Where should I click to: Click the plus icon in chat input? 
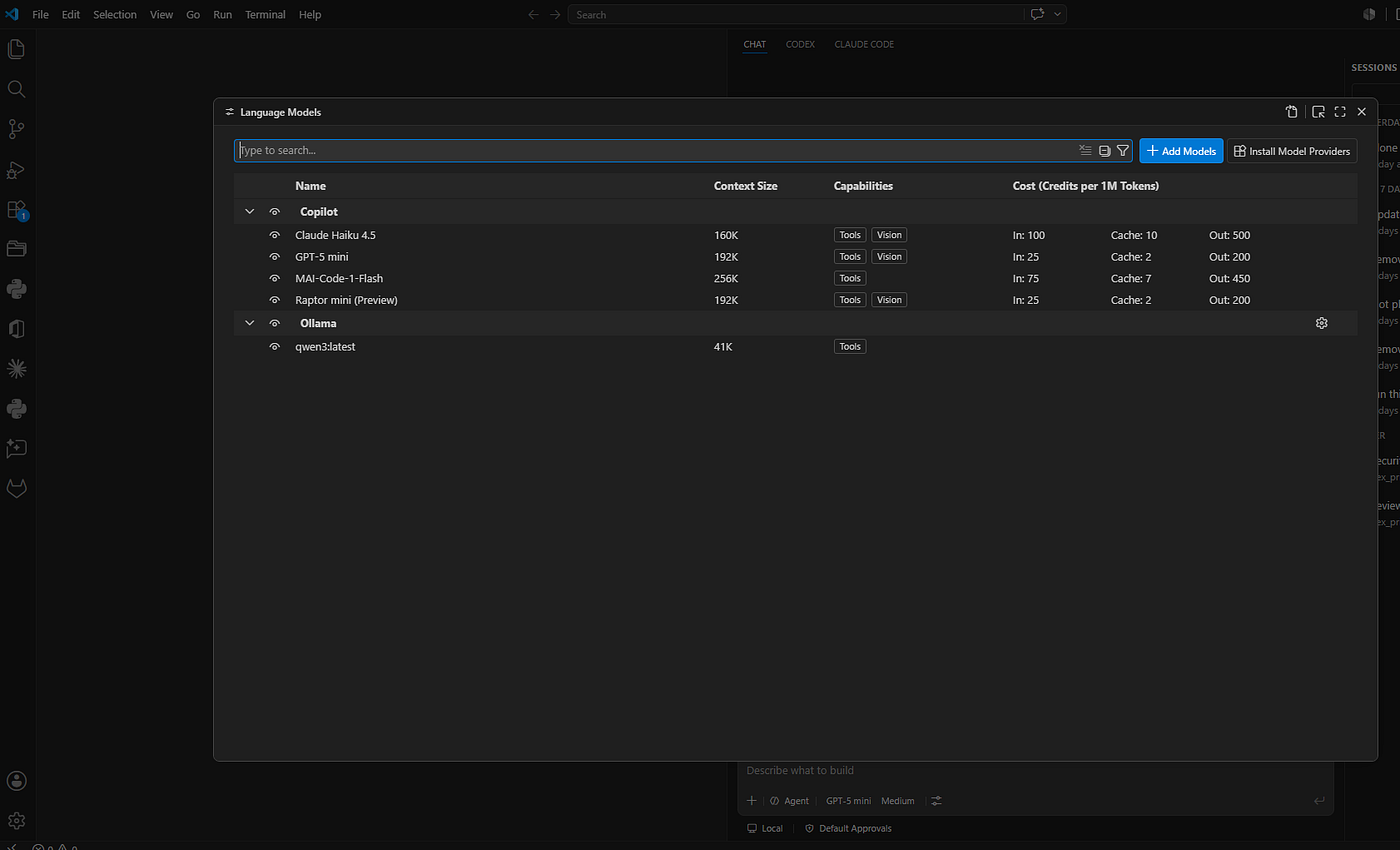(x=752, y=801)
